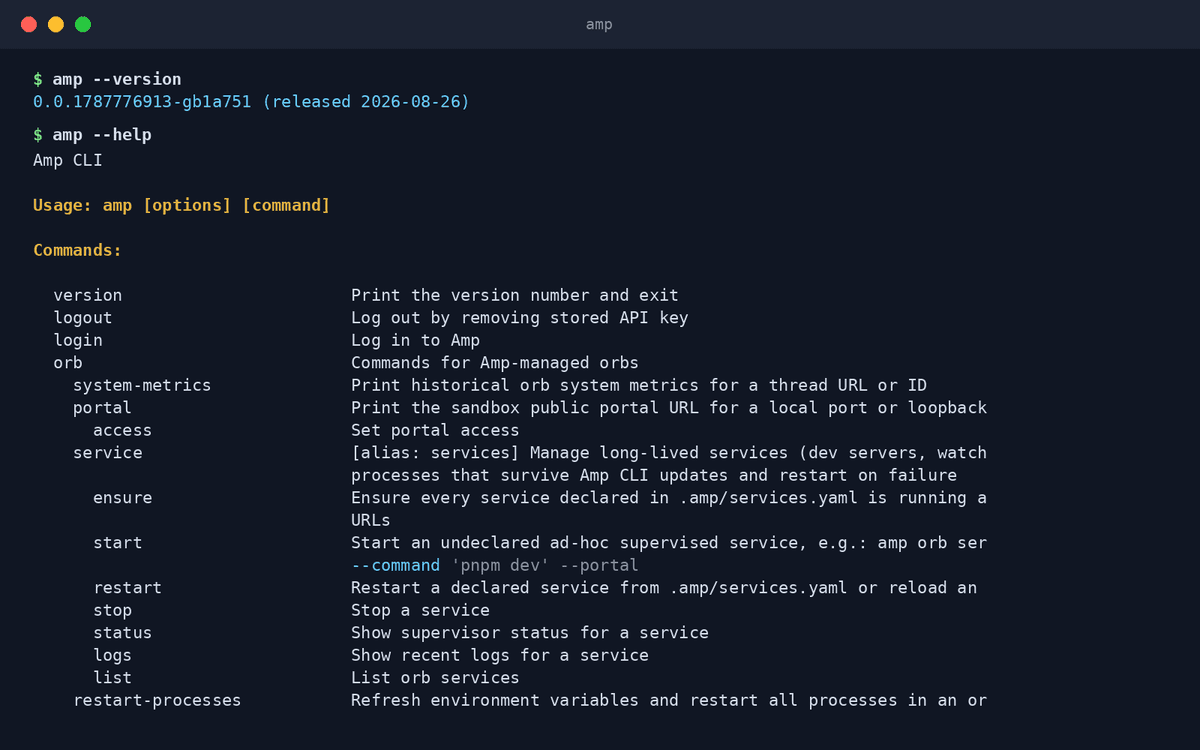Click the red close window button

click(x=29, y=24)
